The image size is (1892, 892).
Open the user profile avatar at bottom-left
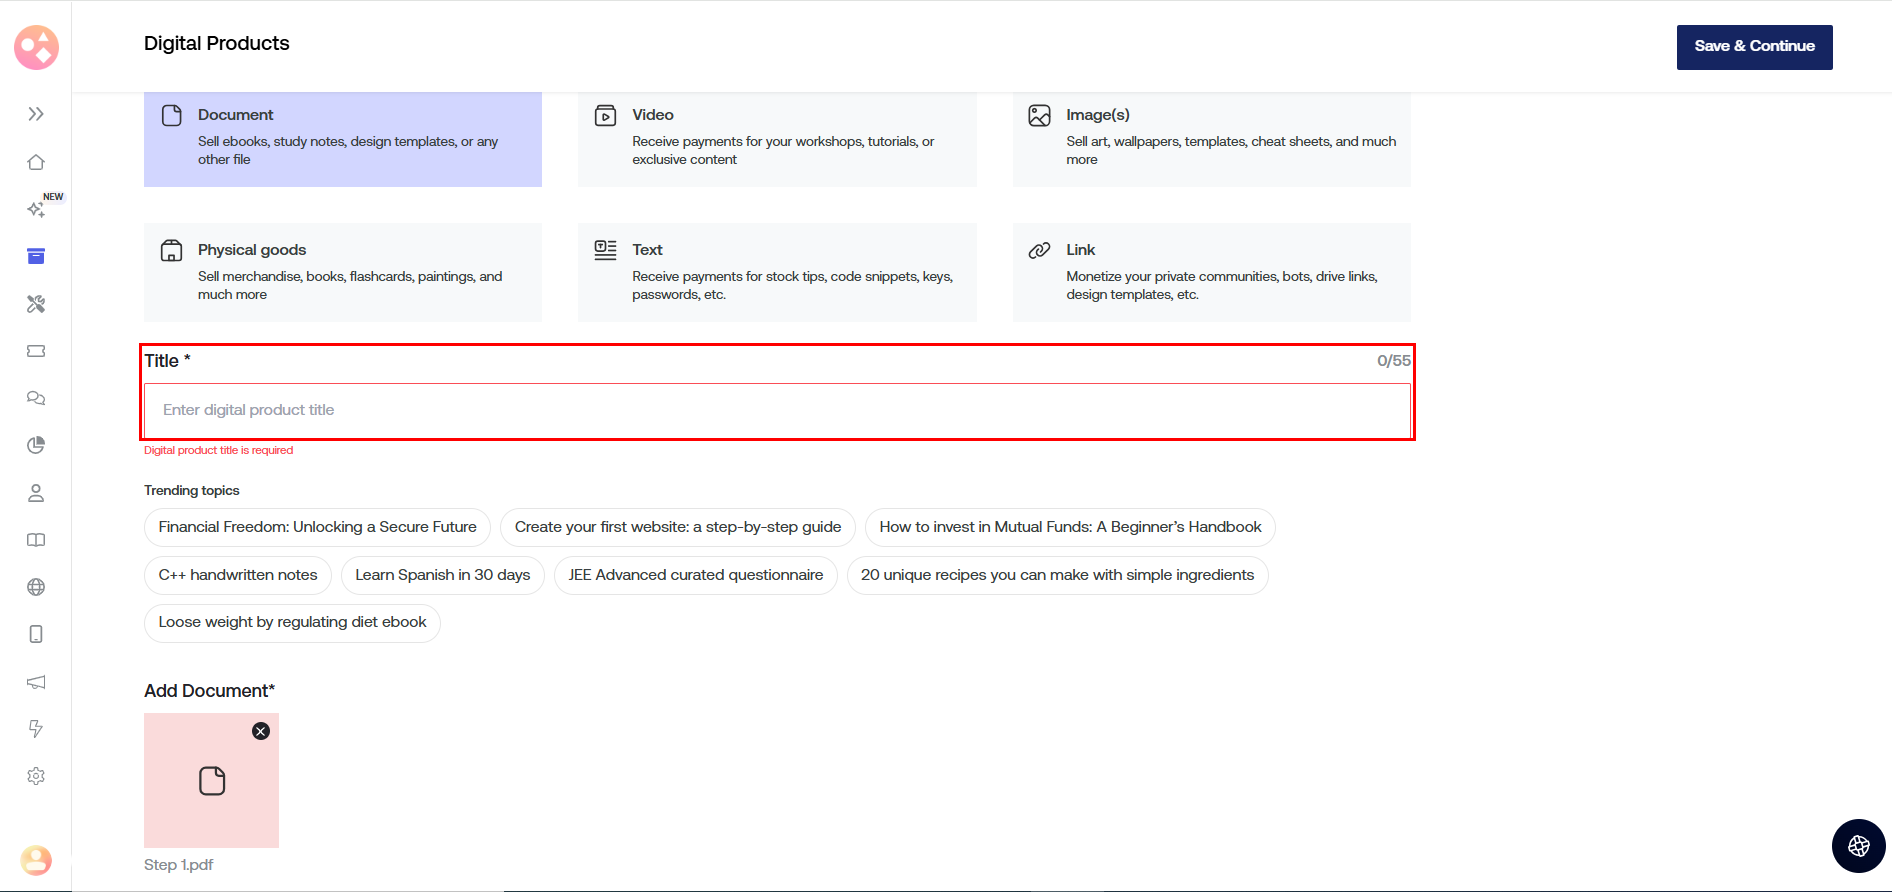(x=36, y=860)
